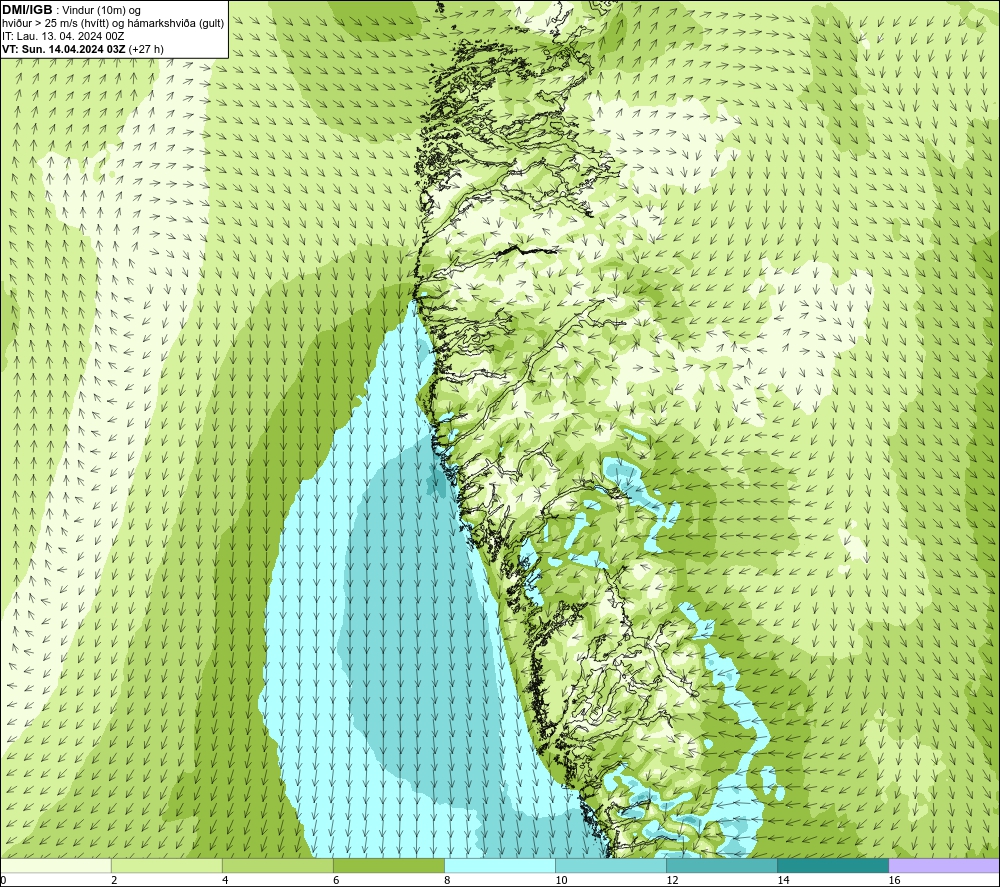Click the 'VT: Sun. 14.04.2024 03Z' valid time
The image size is (1000, 887).
coord(63,49)
